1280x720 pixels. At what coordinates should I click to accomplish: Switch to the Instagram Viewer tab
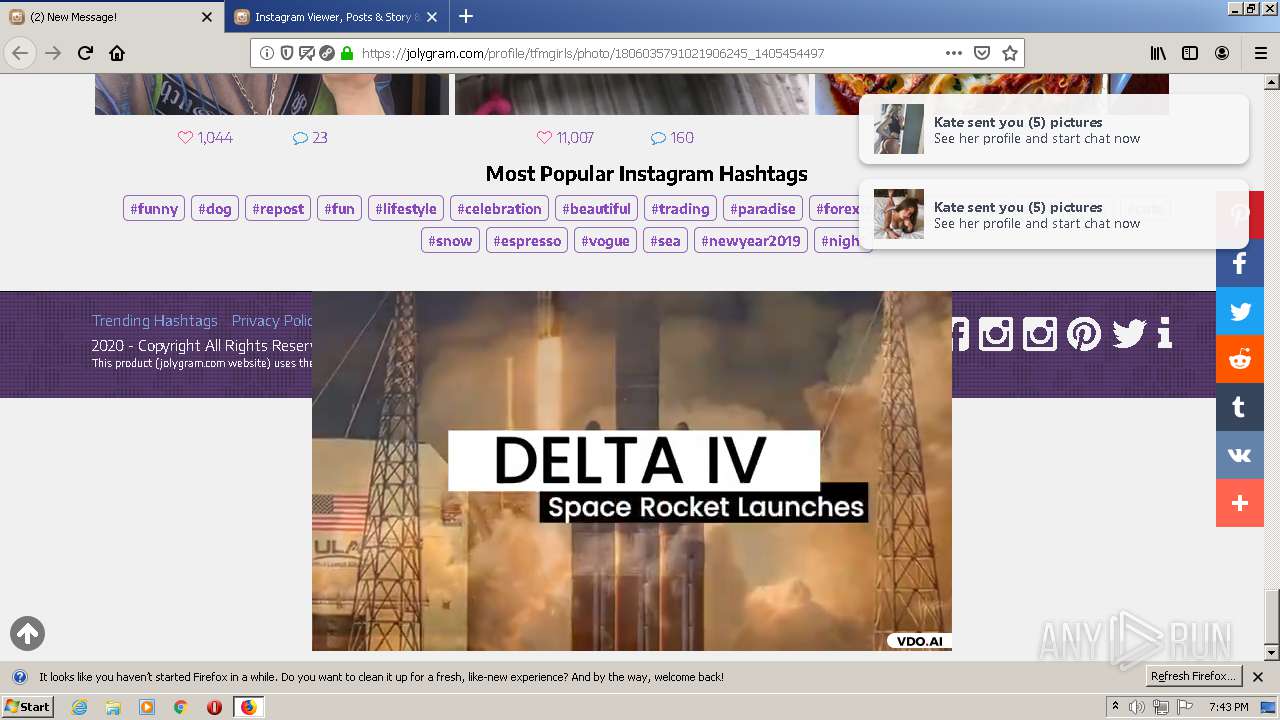[336, 17]
